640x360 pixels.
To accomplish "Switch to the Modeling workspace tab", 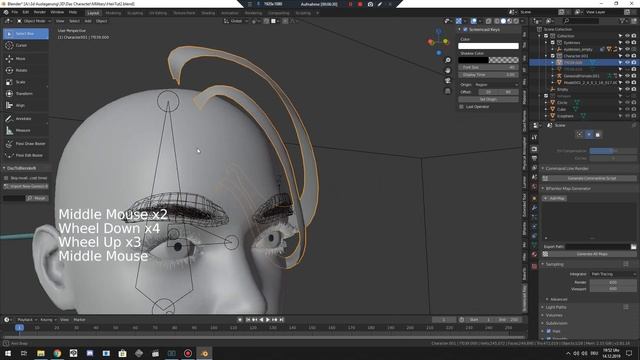I will coord(113,13).
